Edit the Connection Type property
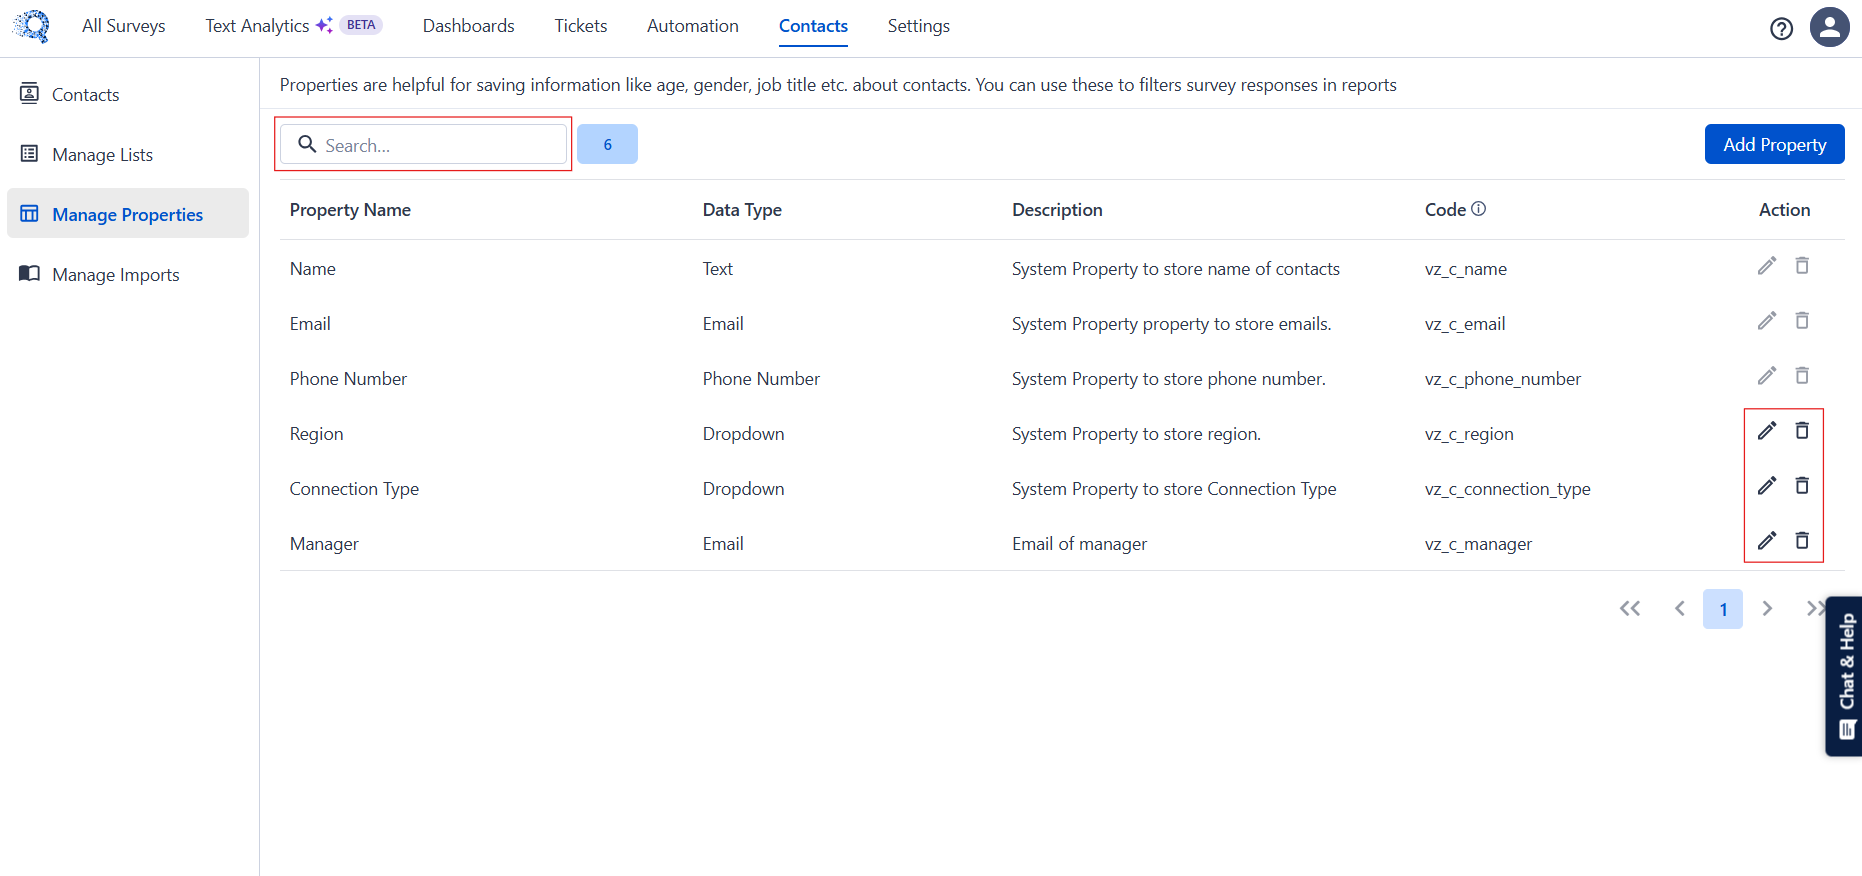Screen dimensions: 1862x876 pos(1767,486)
